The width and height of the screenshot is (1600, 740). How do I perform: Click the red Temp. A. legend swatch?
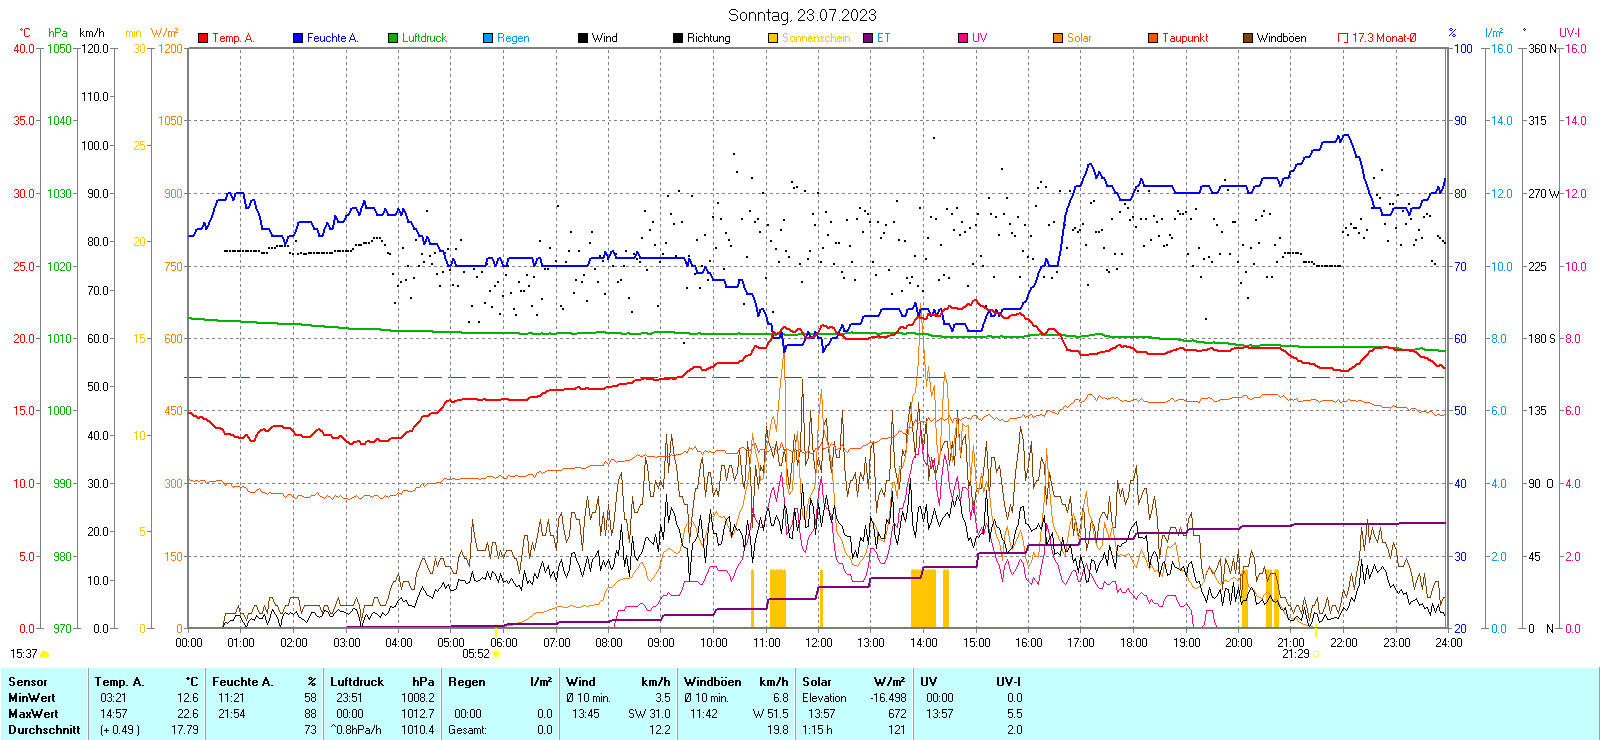(x=204, y=38)
